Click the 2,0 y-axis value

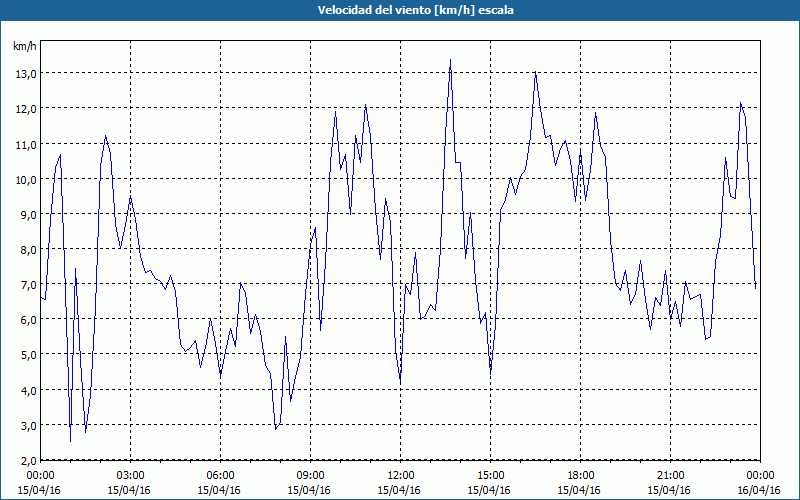29,461
